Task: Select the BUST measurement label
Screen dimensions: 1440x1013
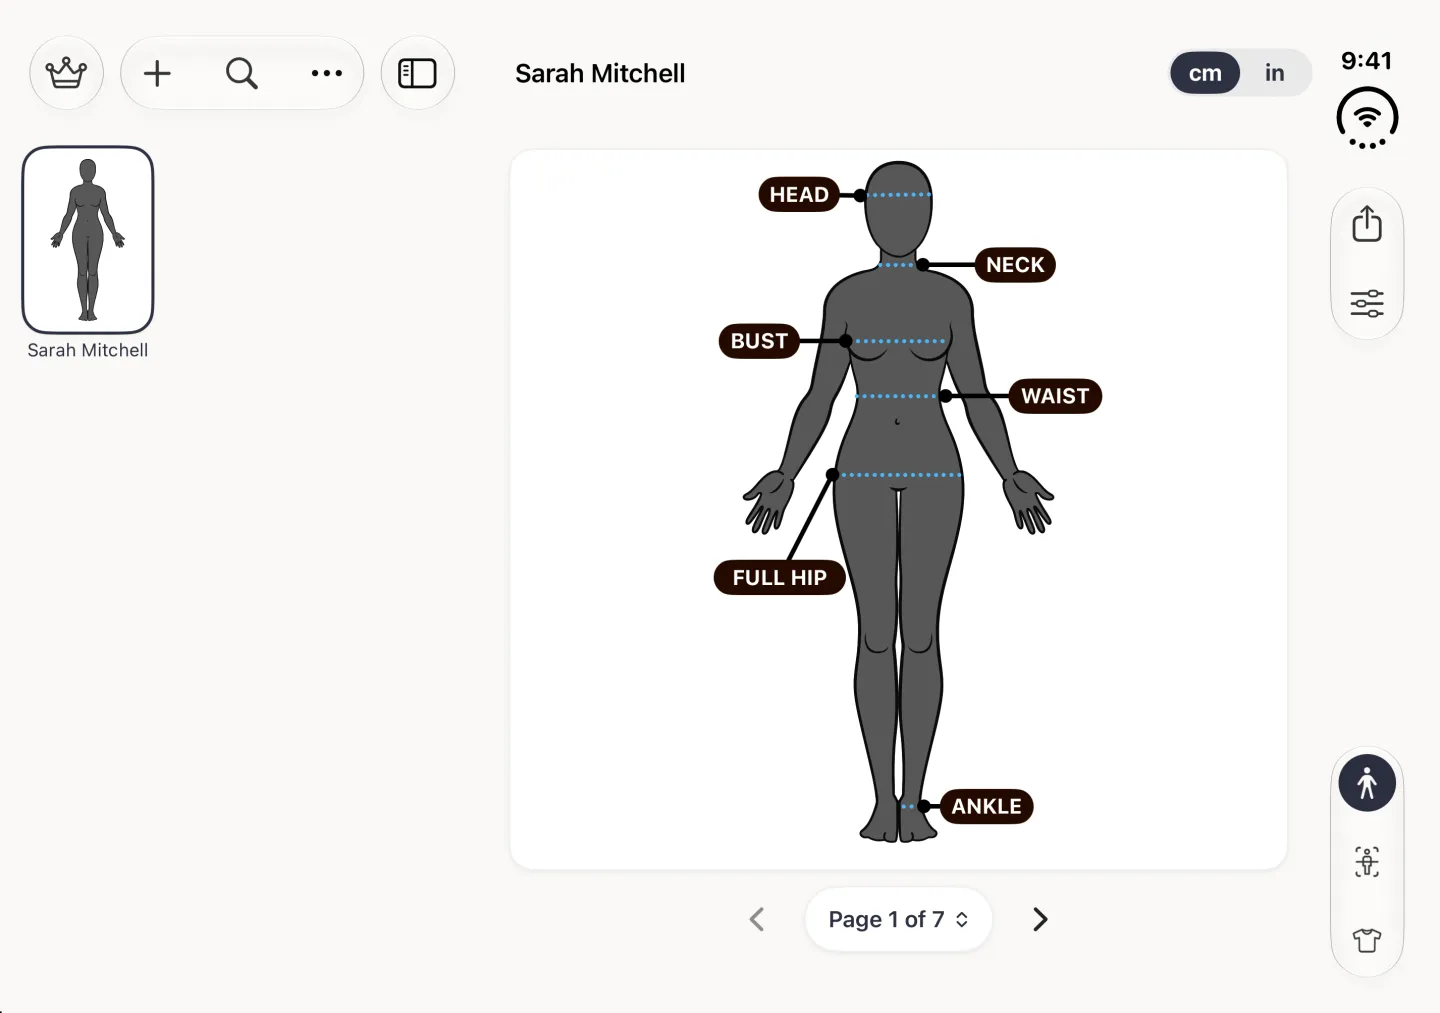Action: click(759, 341)
